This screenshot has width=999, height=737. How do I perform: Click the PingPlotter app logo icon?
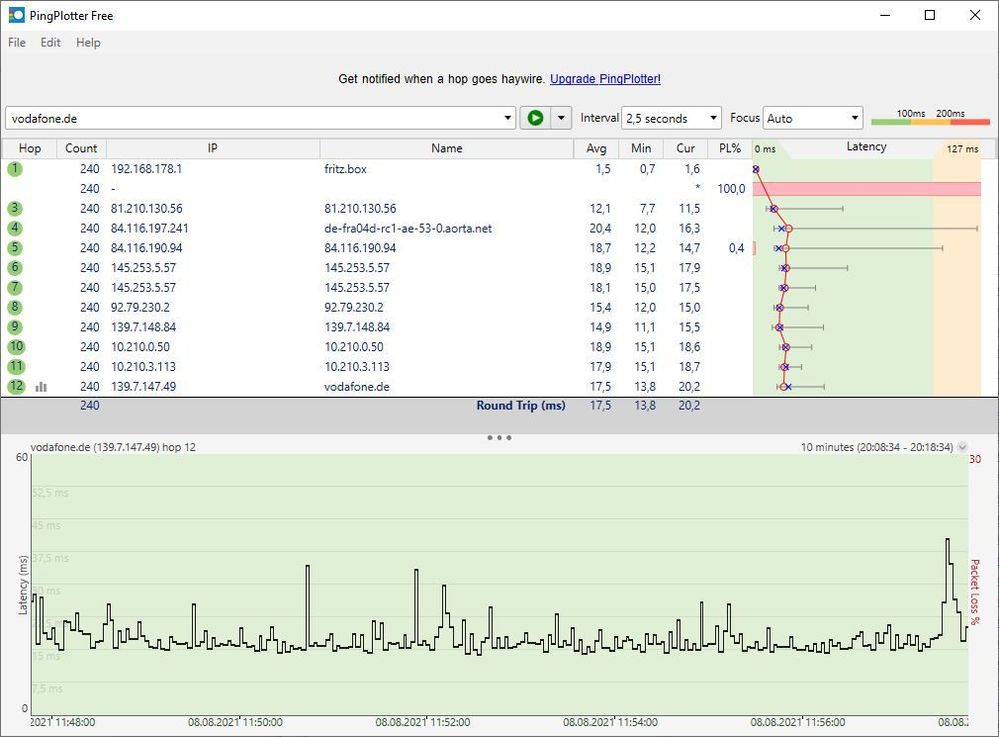(16, 15)
